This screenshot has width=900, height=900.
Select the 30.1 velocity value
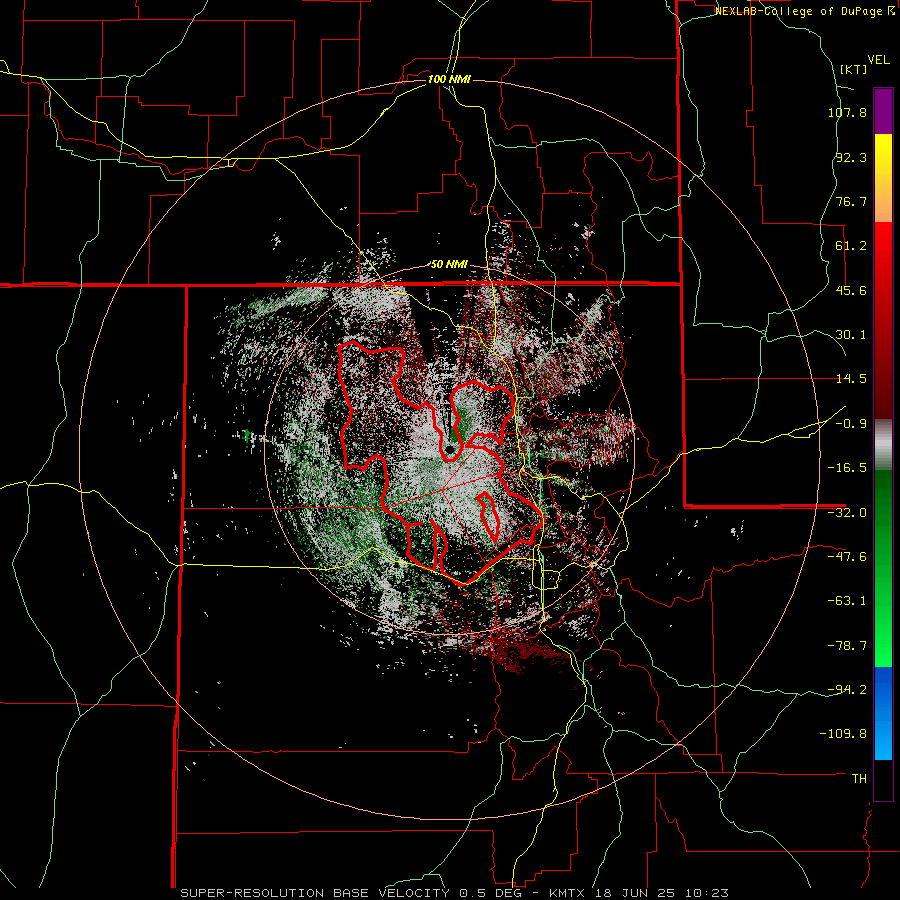[x=851, y=335]
